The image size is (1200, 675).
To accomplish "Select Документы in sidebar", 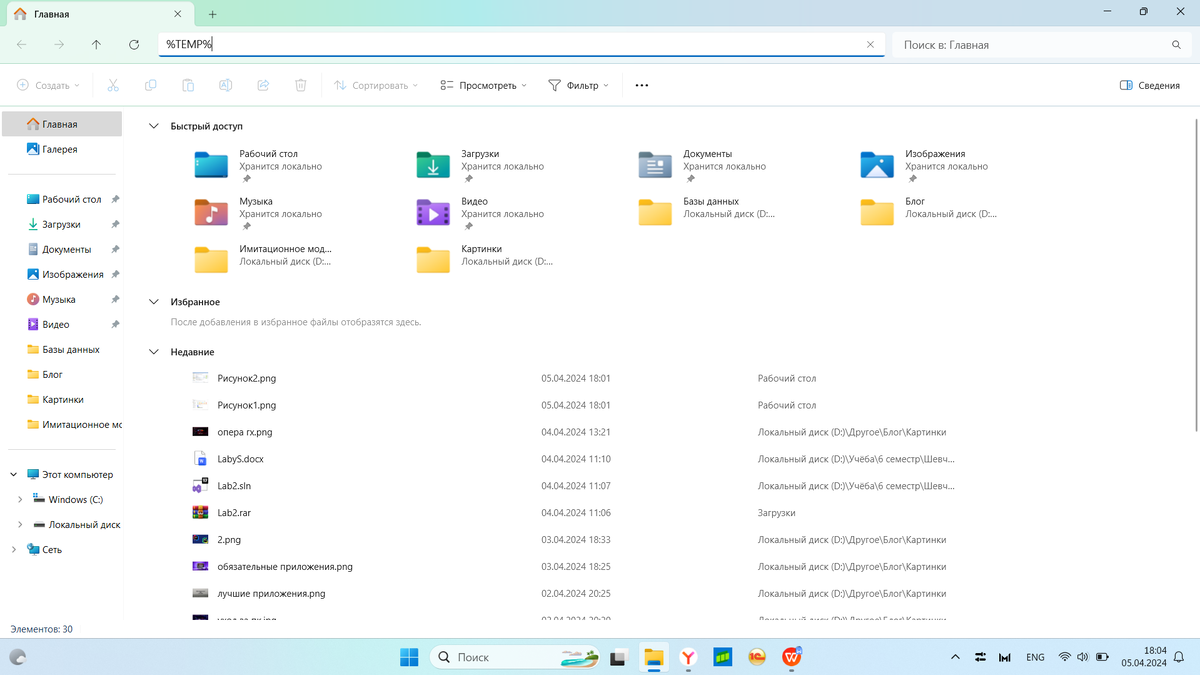I will pos(62,250).
